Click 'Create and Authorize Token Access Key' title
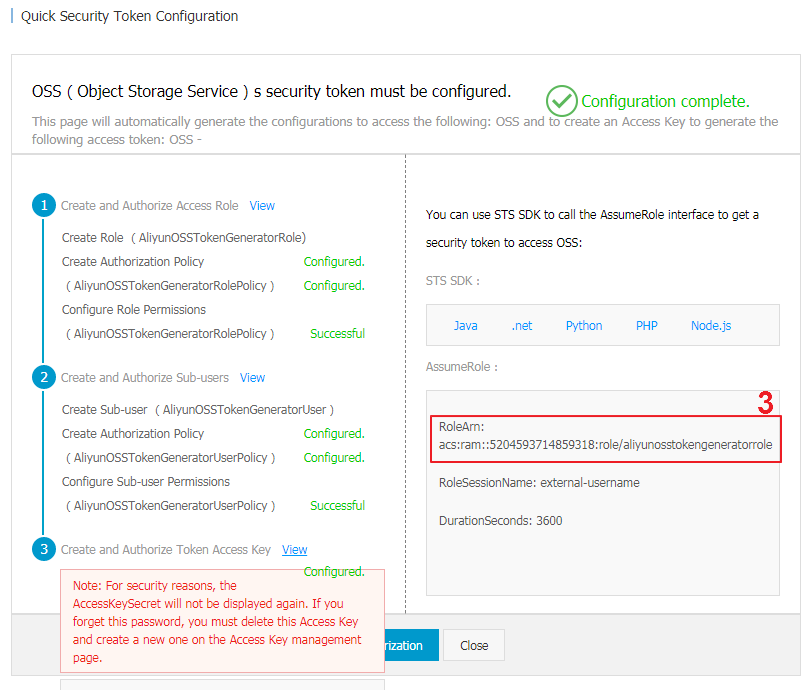809x690 pixels. coord(166,550)
